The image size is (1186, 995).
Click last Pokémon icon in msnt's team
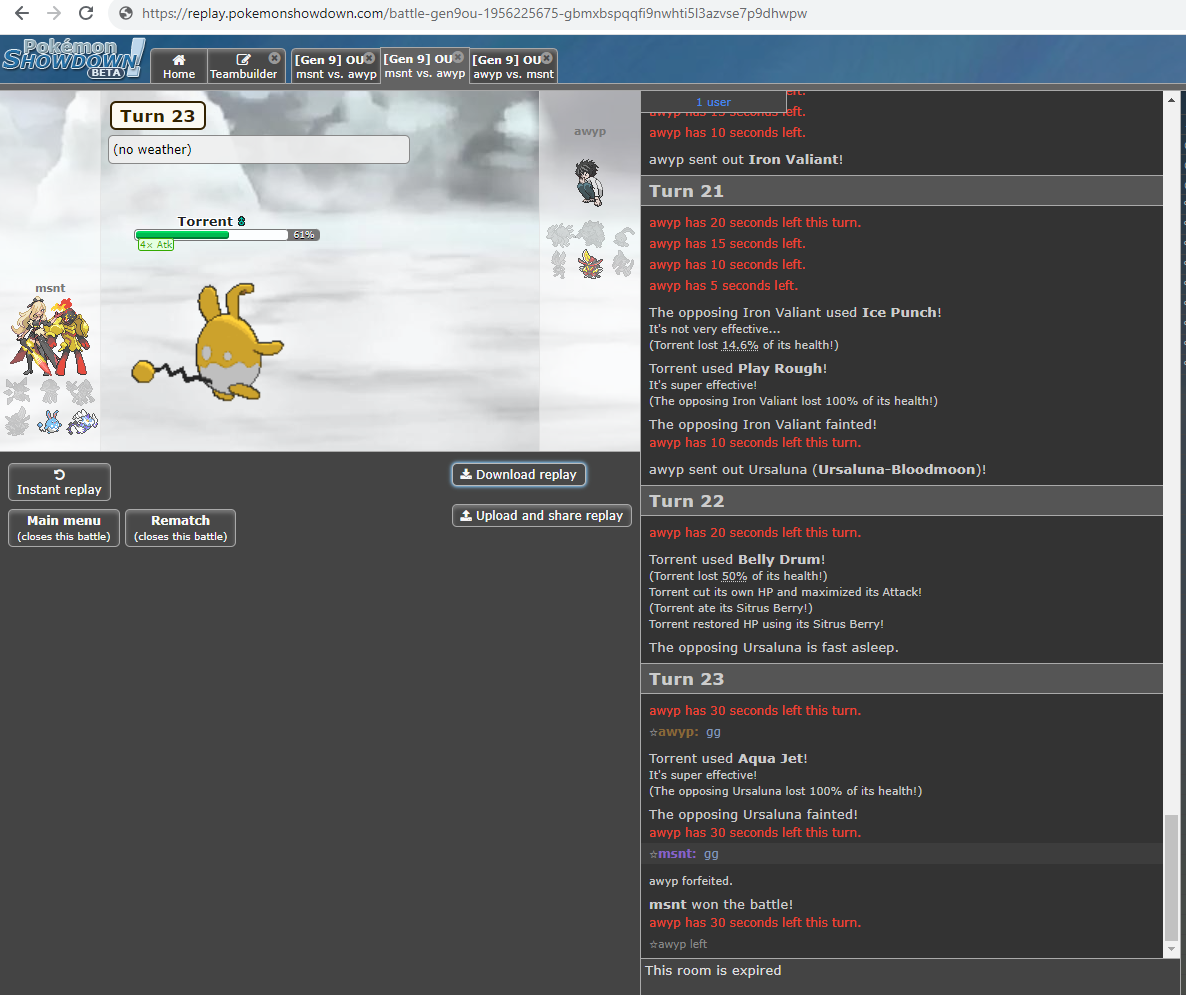[81, 421]
